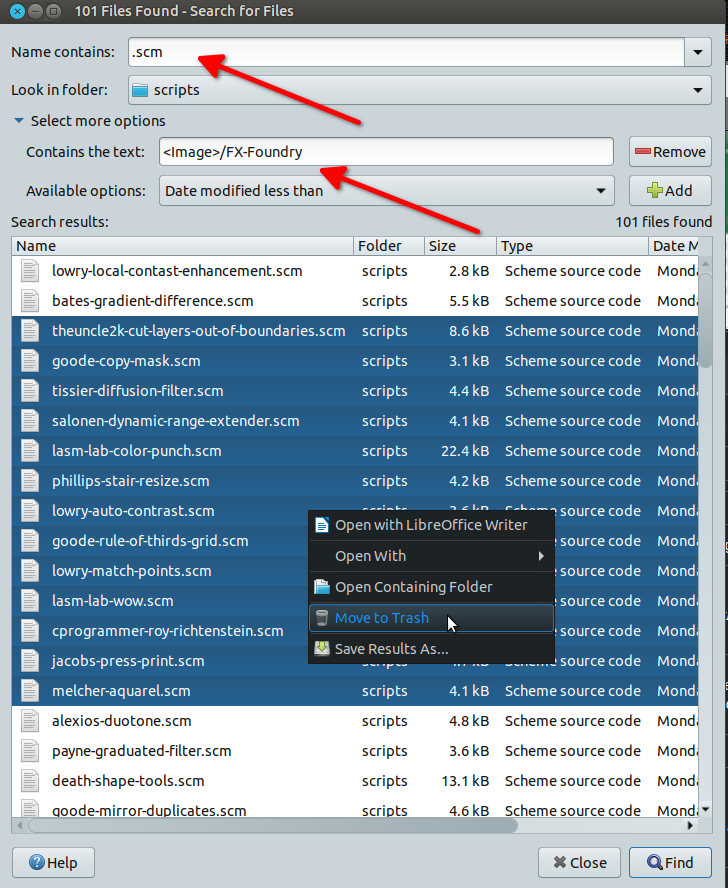728x888 pixels.
Task: Click file icon beside payne-graduated-filter.scm
Action: 30,751
